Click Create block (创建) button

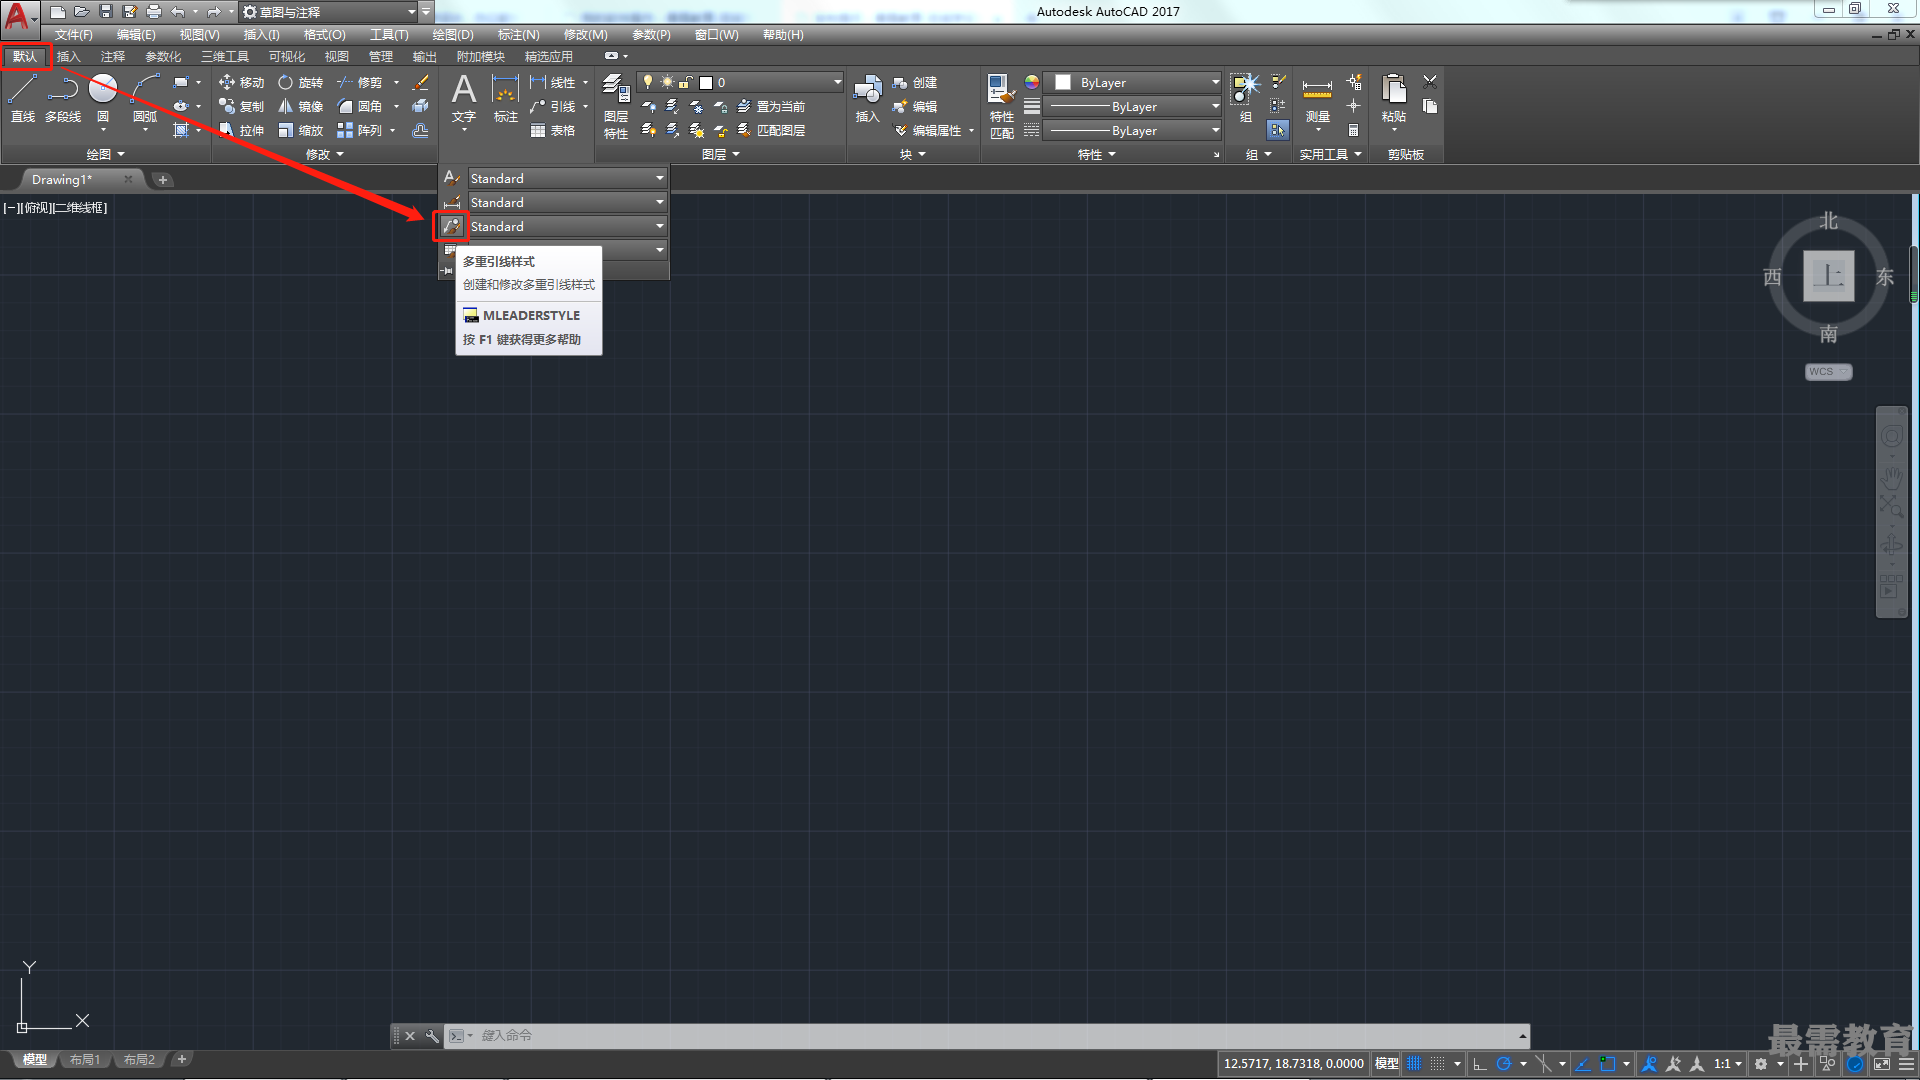915,82
